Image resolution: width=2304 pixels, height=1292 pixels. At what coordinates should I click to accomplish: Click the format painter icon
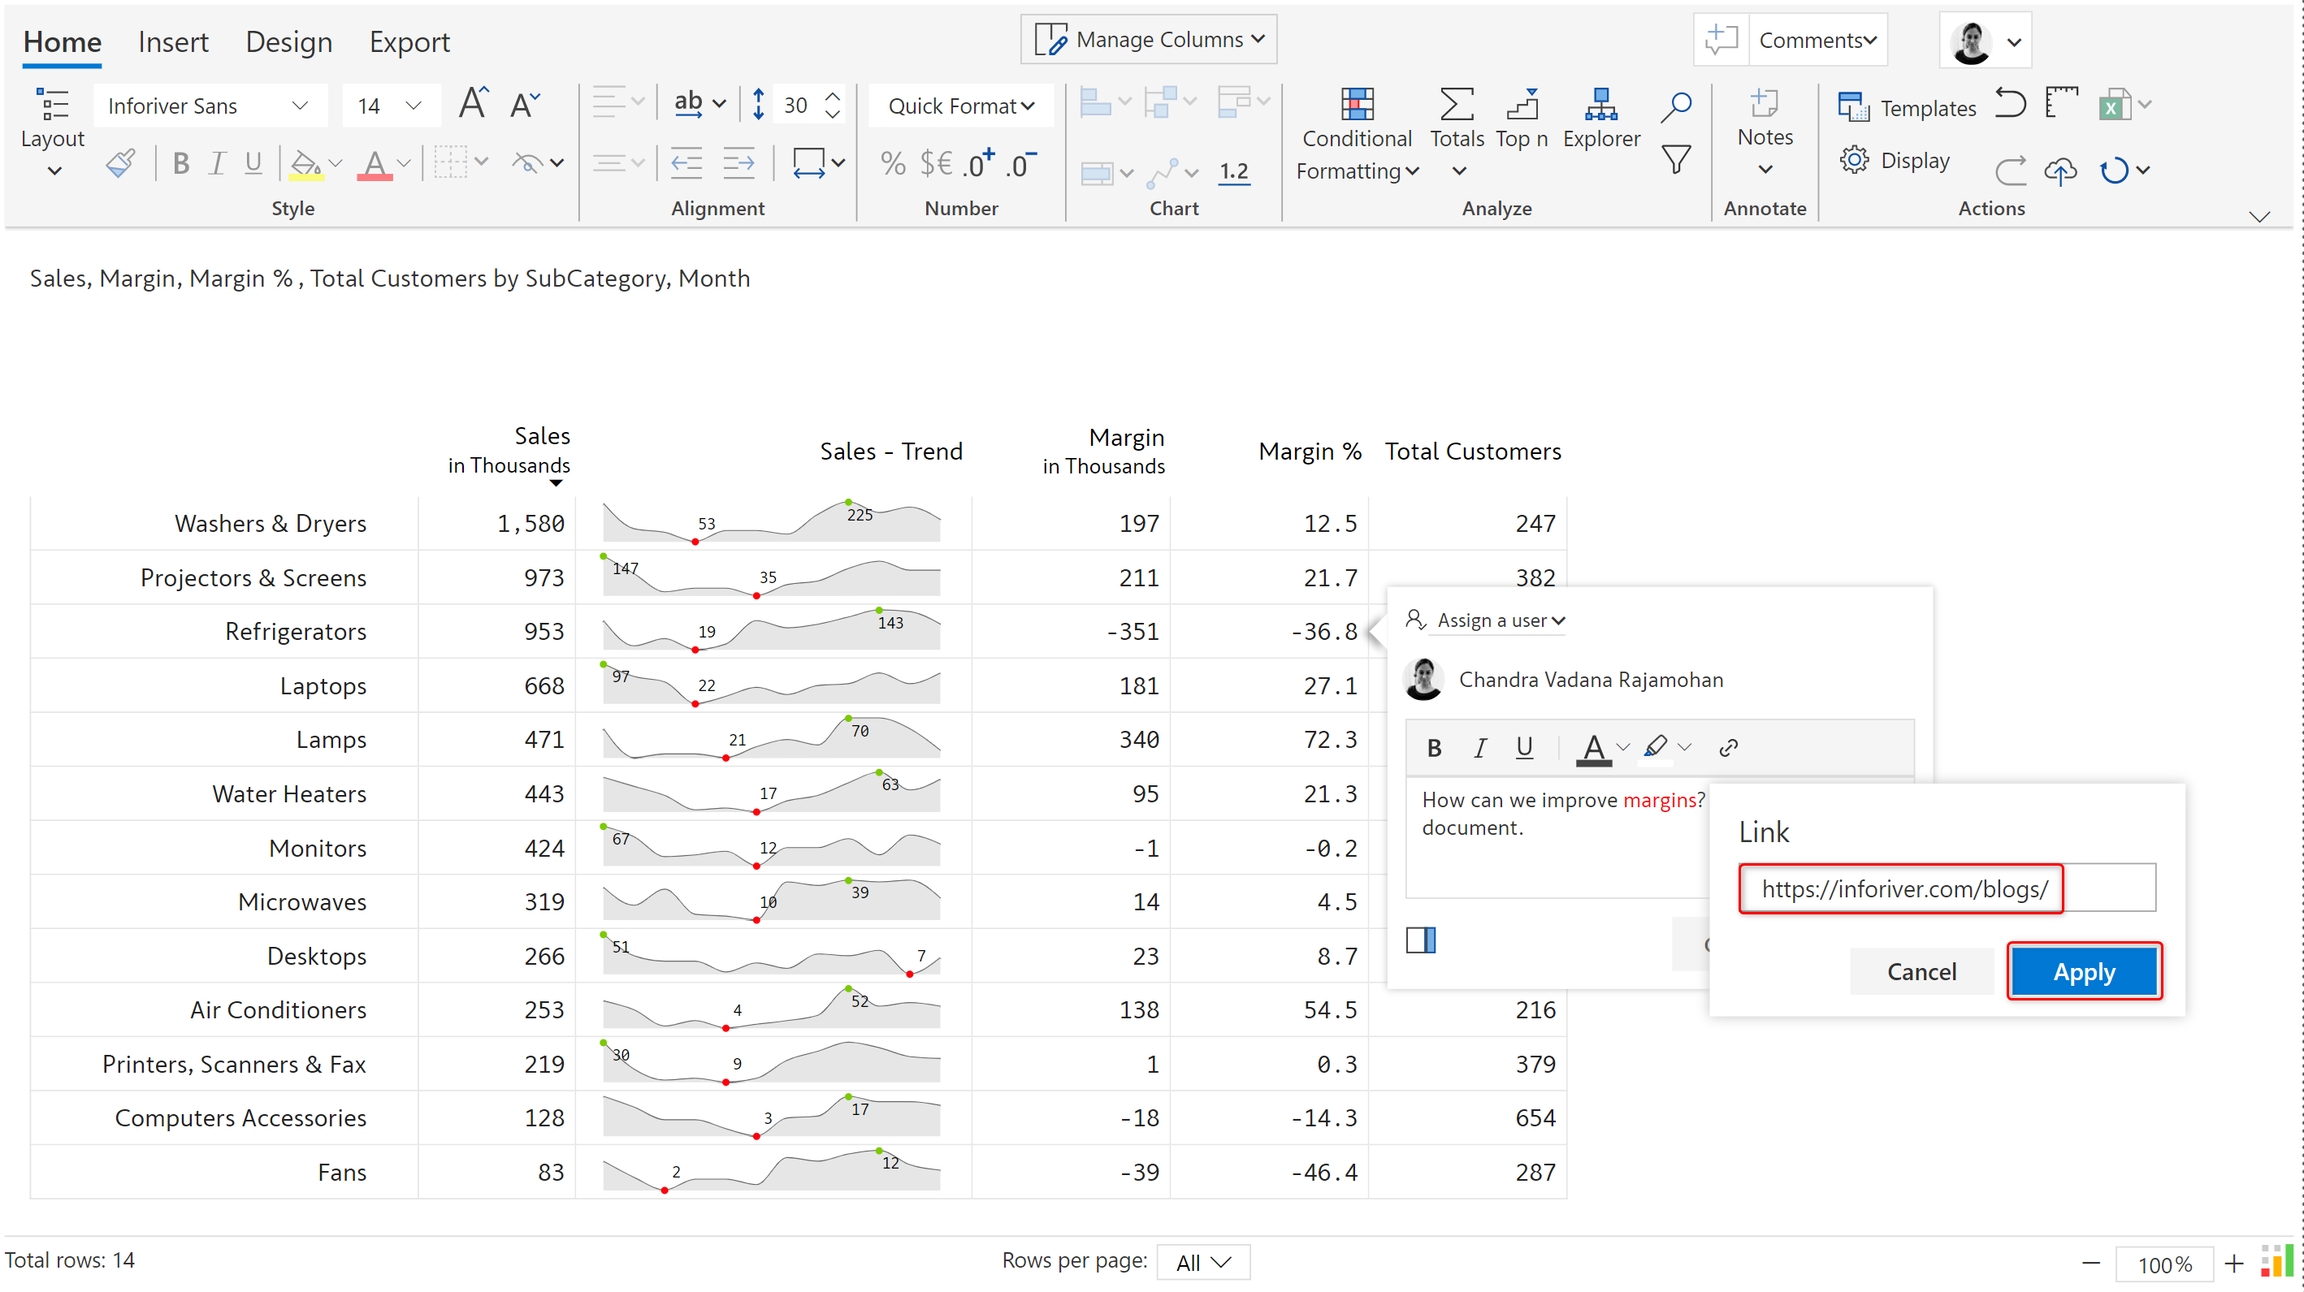120,163
